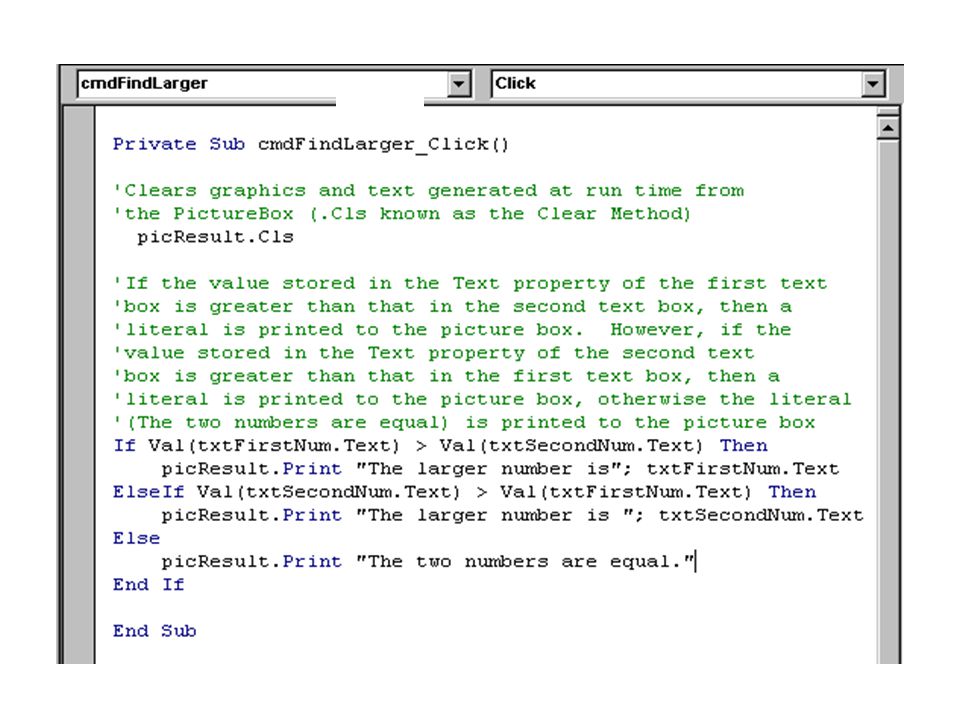This screenshot has width=960, height=720.
Task: Click comment line ending 'otherwise the literal'
Action: (482, 400)
